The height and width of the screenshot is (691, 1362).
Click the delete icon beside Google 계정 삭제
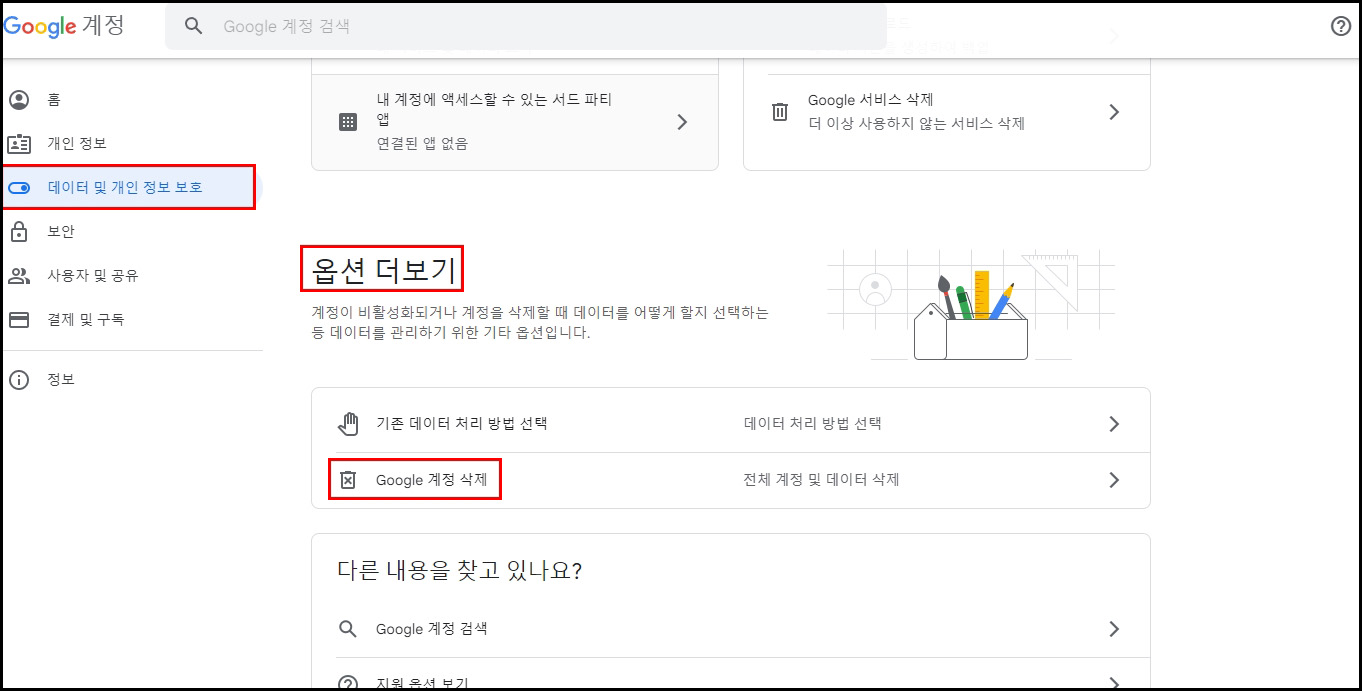347,480
